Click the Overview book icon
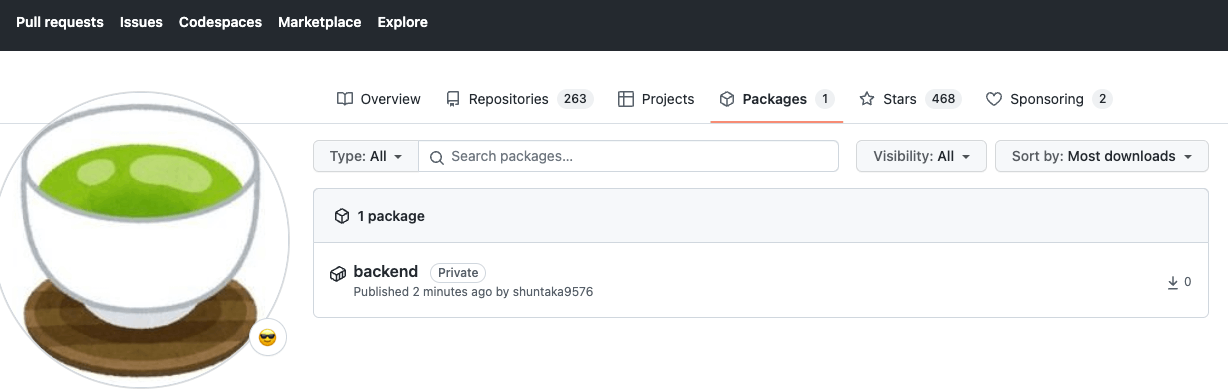Image resolution: width=1228 pixels, height=390 pixels. pos(345,99)
